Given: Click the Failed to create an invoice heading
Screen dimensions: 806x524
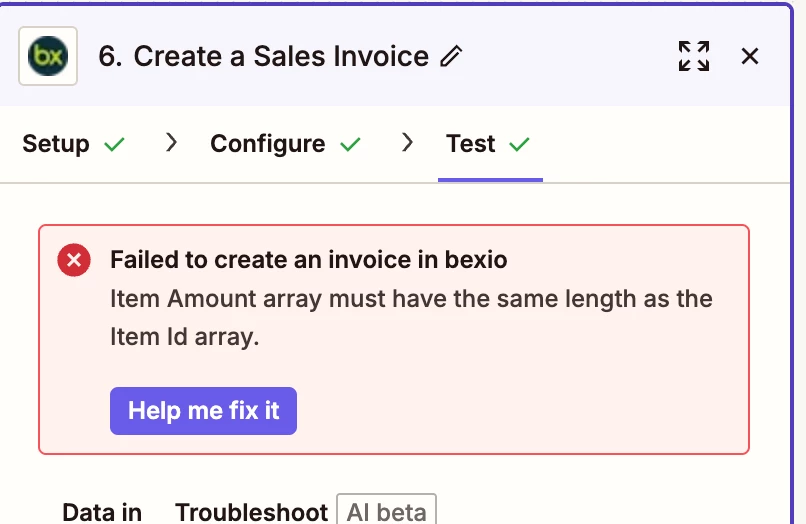Looking at the screenshot, I should [x=308, y=260].
